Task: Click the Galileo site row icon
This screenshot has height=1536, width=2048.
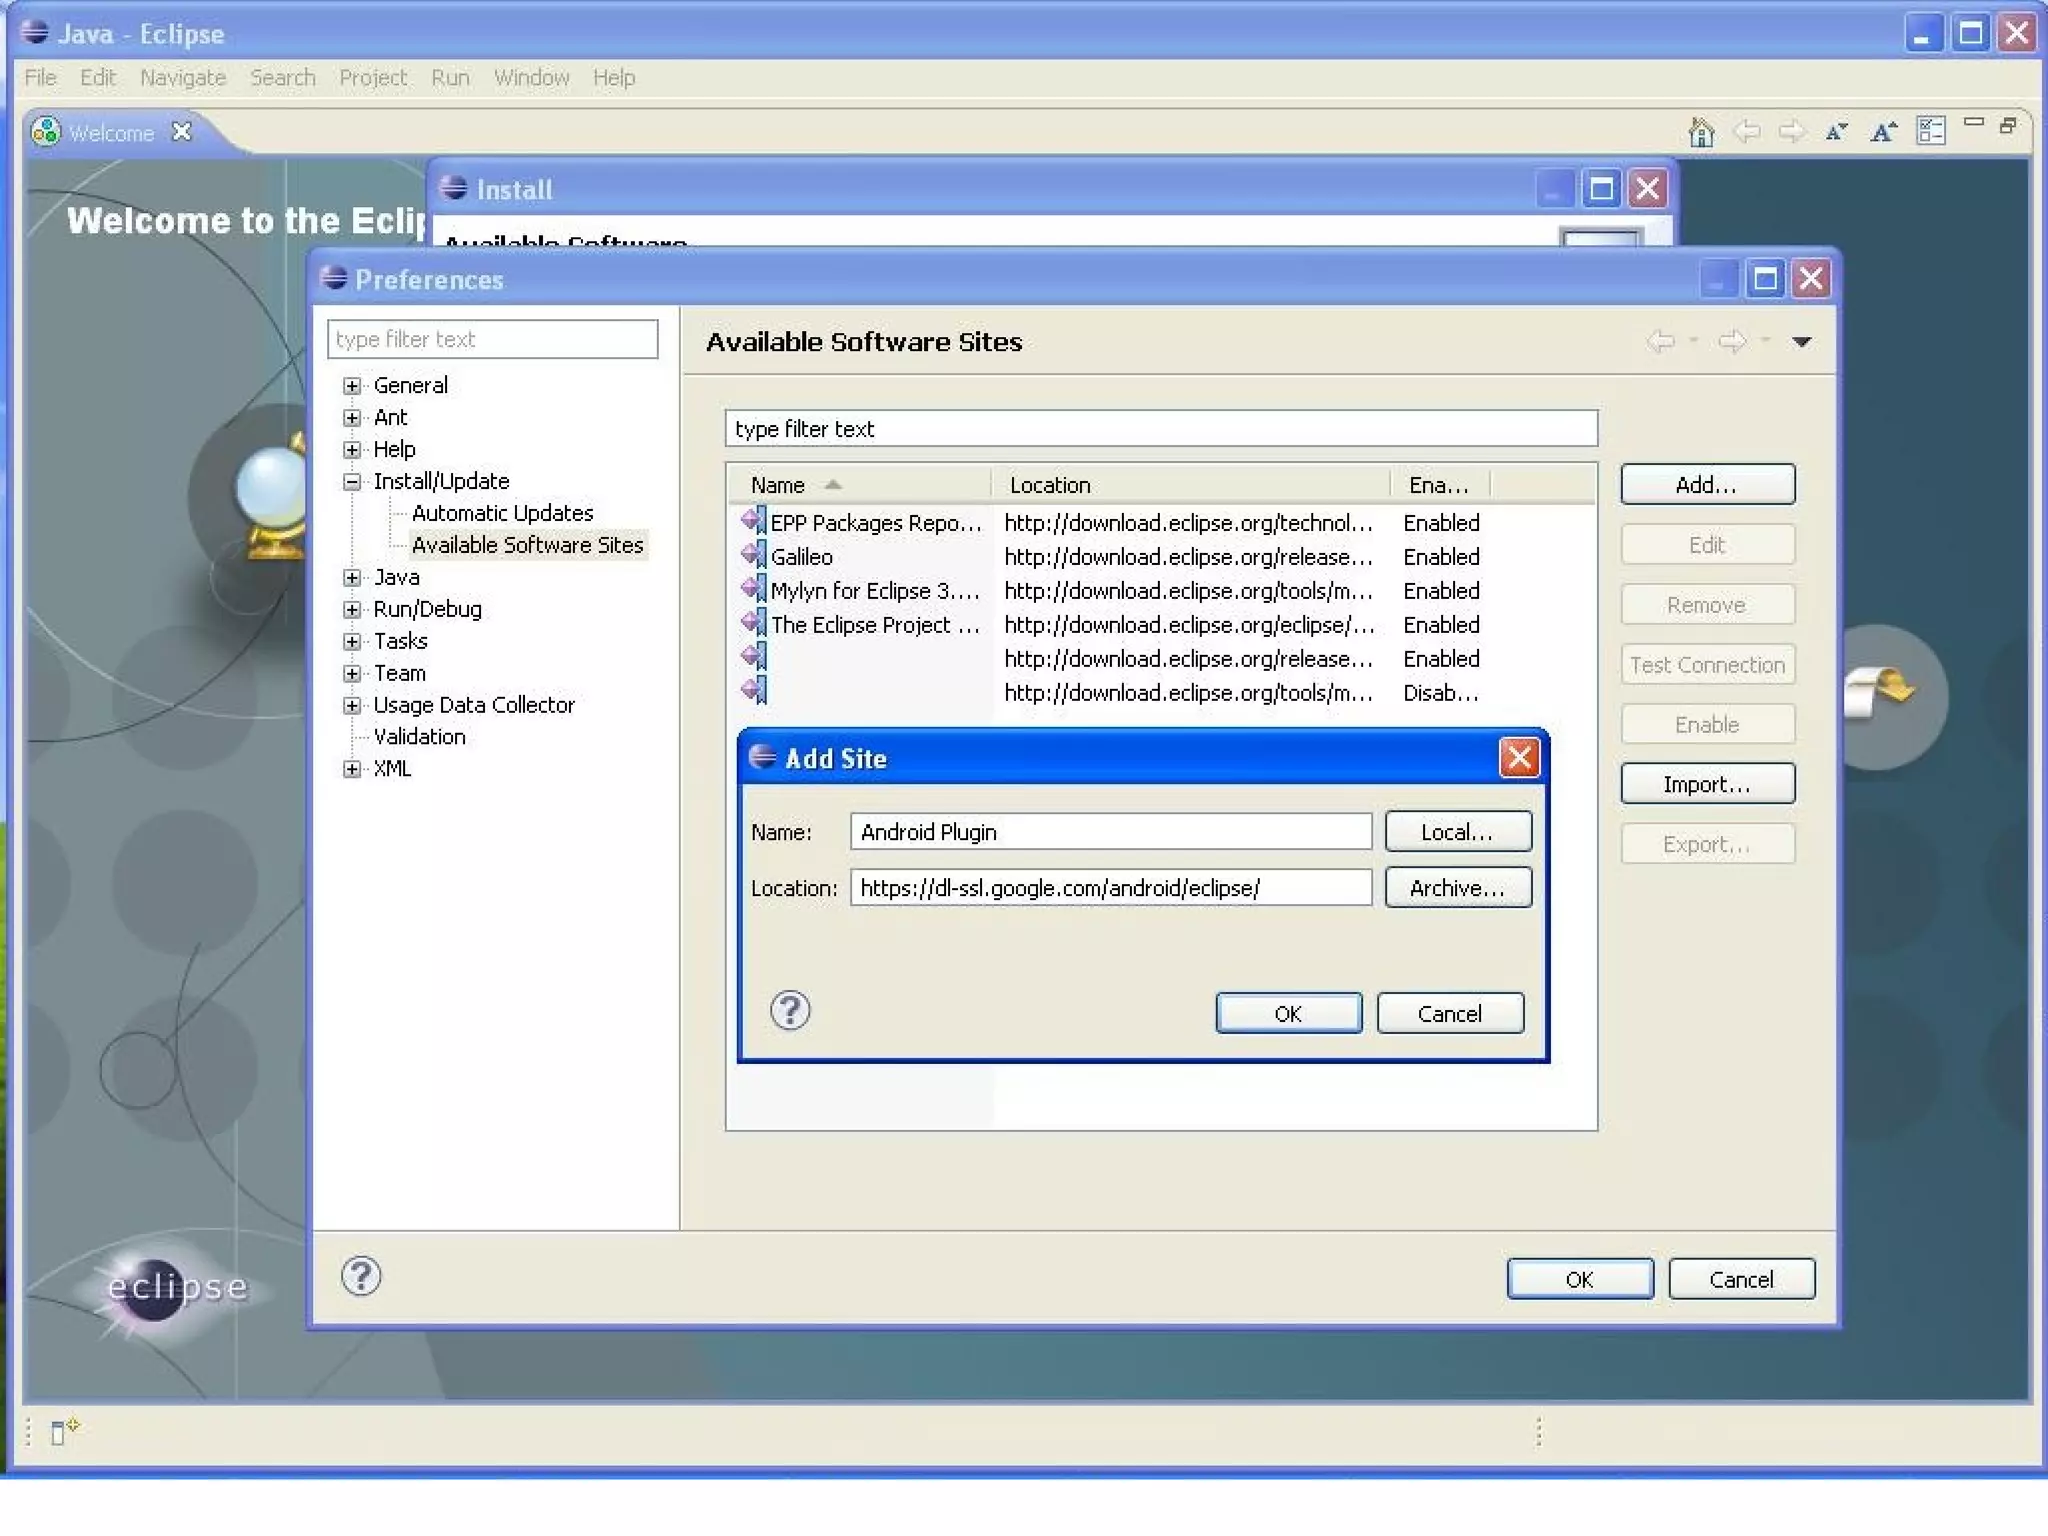Action: pos(754,556)
